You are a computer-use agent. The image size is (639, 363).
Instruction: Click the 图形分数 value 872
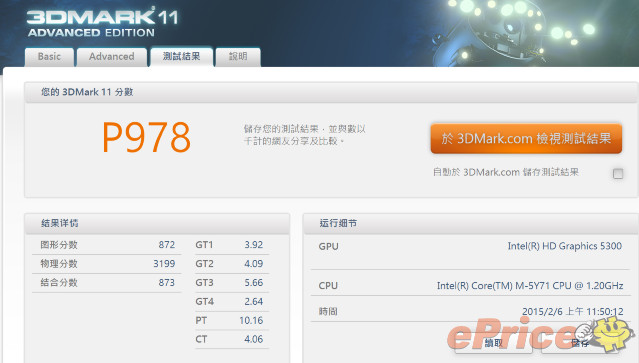pyautogui.click(x=167, y=245)
